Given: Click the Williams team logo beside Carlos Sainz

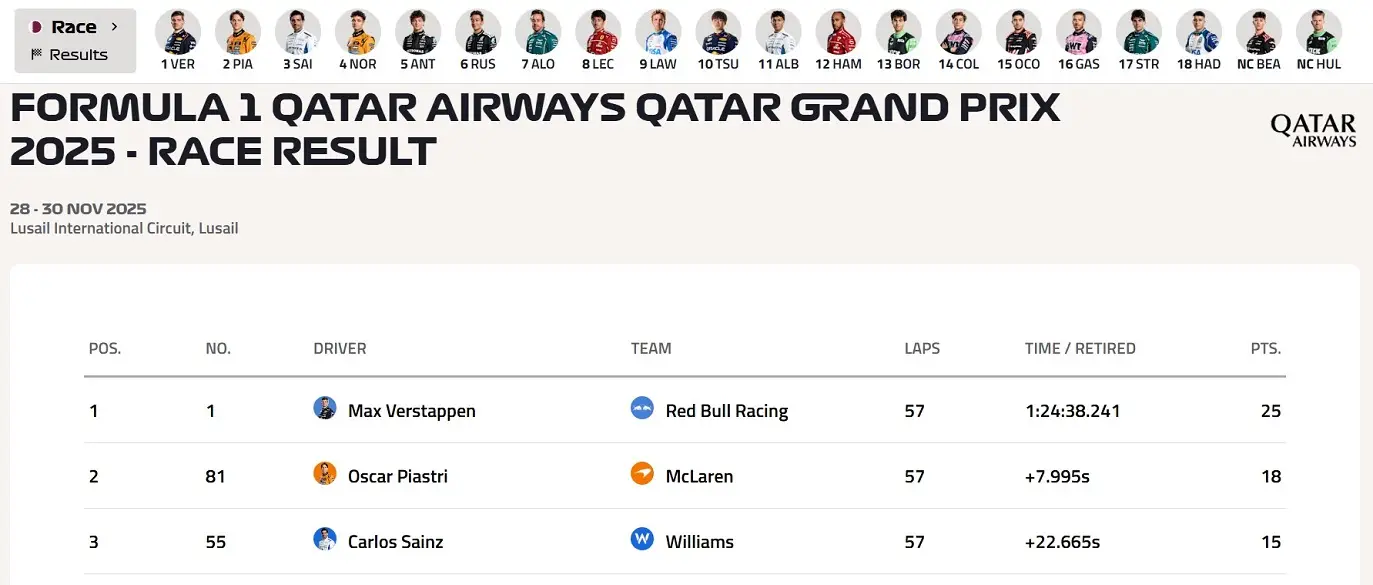Looking at the screenshot, I should point(641,541).
